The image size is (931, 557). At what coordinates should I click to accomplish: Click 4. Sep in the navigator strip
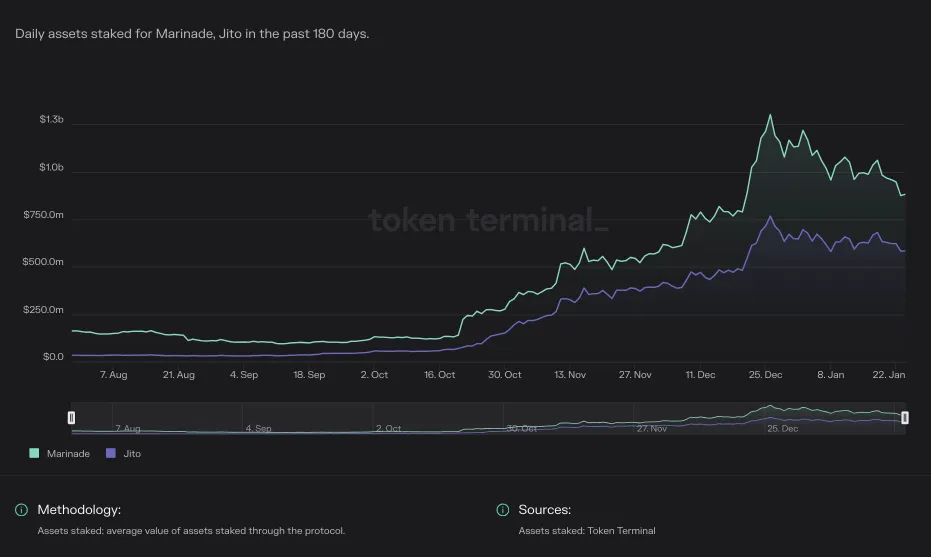tap(258, 428)
